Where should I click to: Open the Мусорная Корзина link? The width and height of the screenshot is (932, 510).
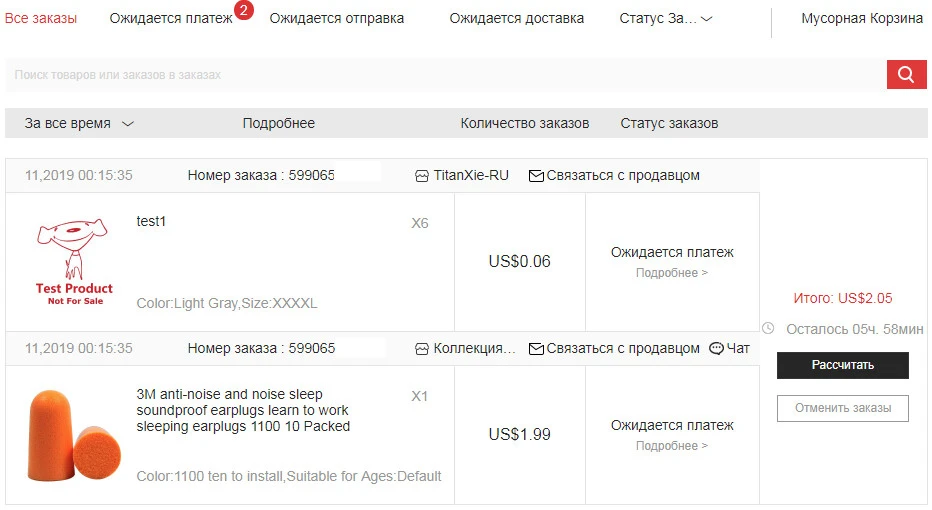click(862, 18)
